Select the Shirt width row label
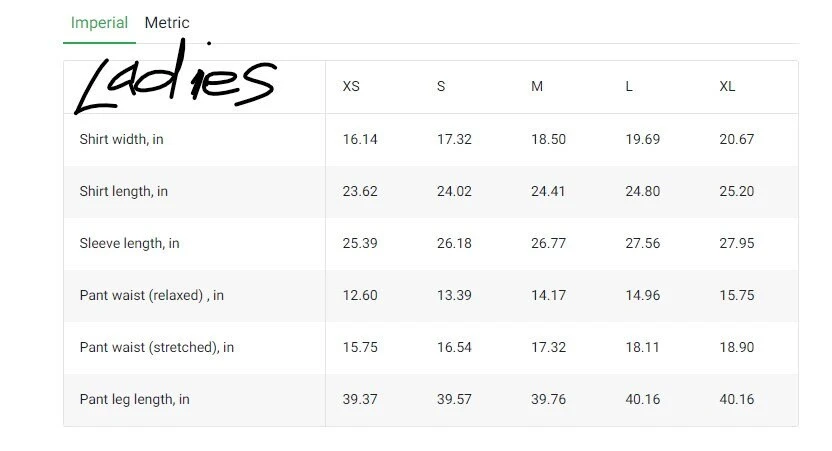This screenshot has height=451, width=832. pyautogui.click(x=121, y=140)
